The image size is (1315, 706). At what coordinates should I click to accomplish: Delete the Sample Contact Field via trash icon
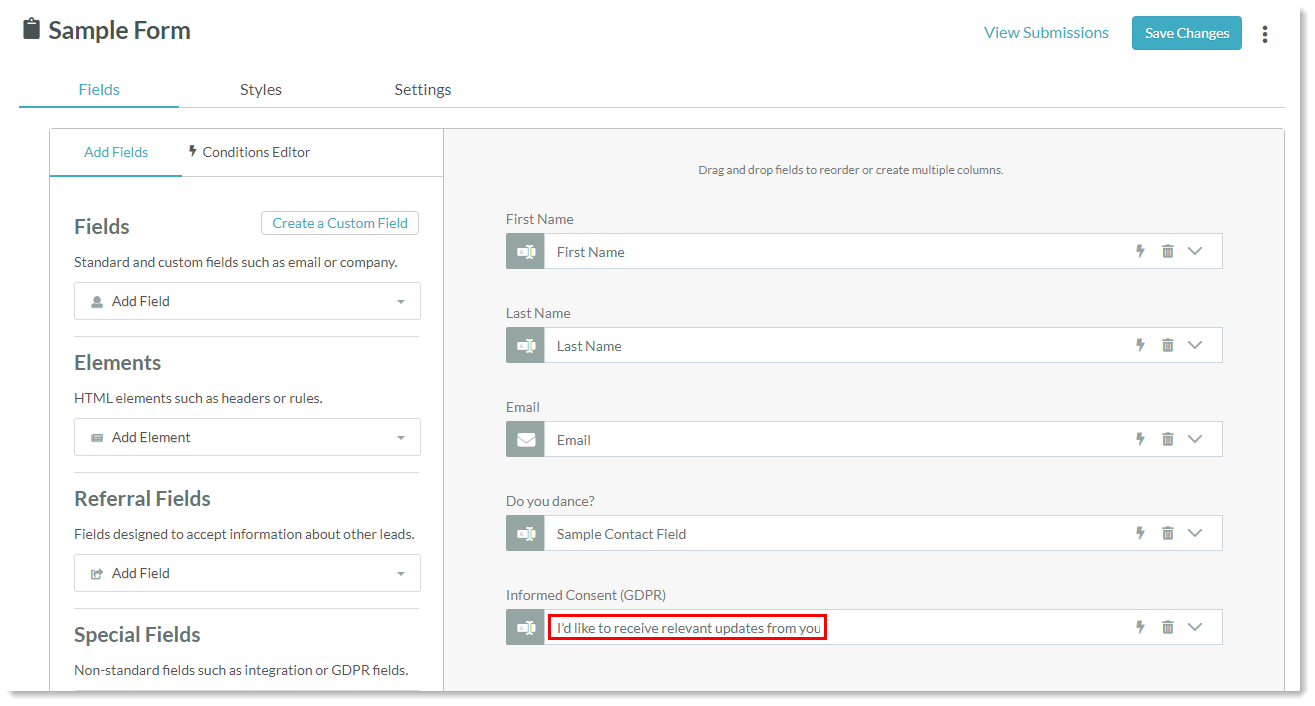(1167, 533)
